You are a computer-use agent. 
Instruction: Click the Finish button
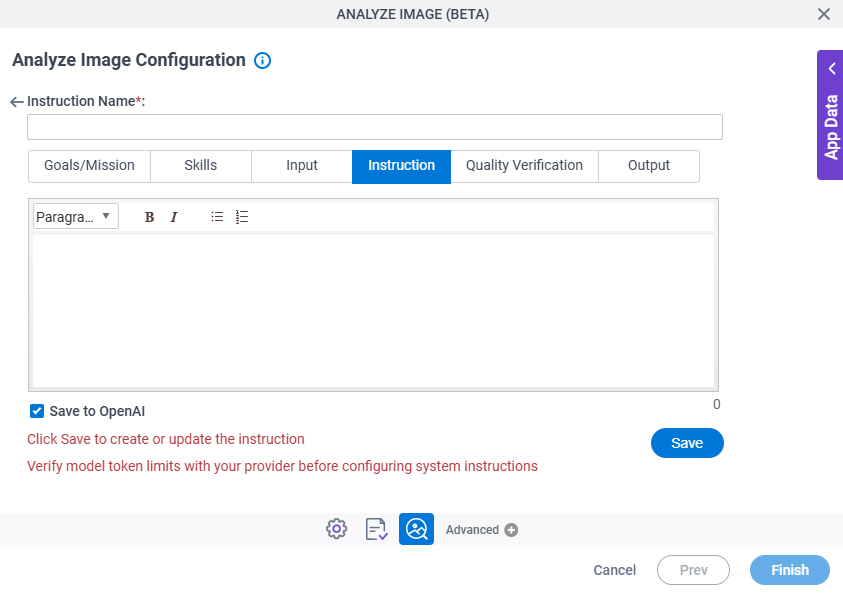point(790,570)
